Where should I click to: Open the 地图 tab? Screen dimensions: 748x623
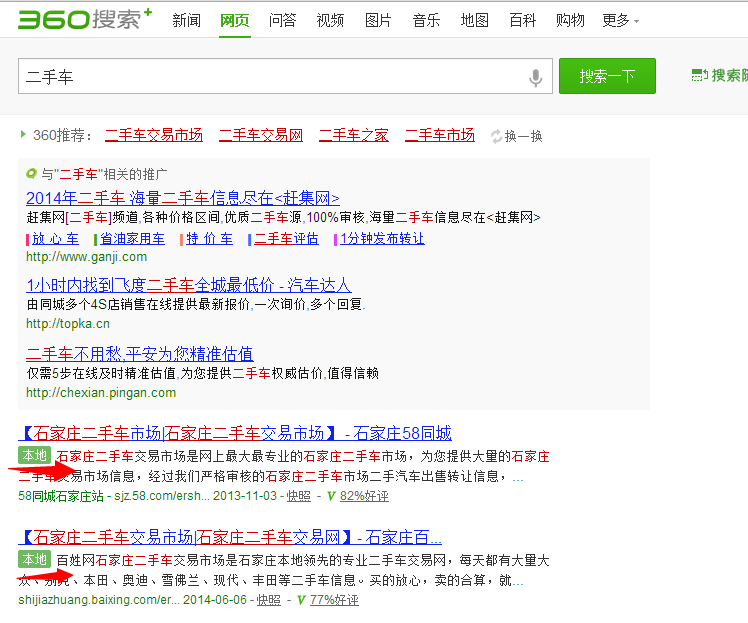(x=474, y=21)
